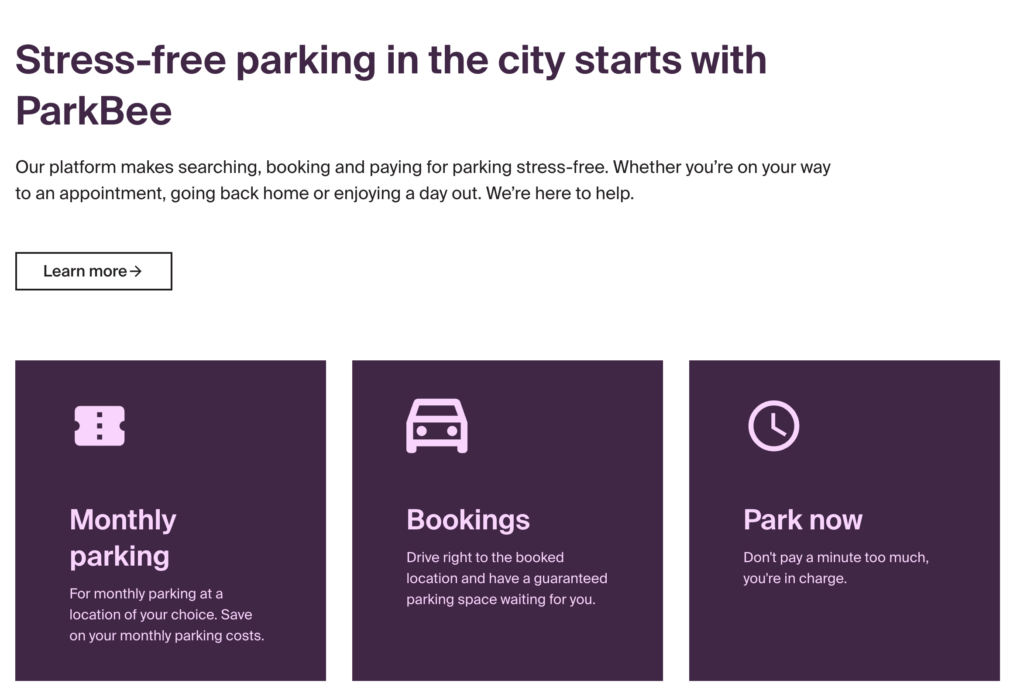Screen dimensions: 1024x698
Task: Open the Learn more button
Action: coord(93,271)
